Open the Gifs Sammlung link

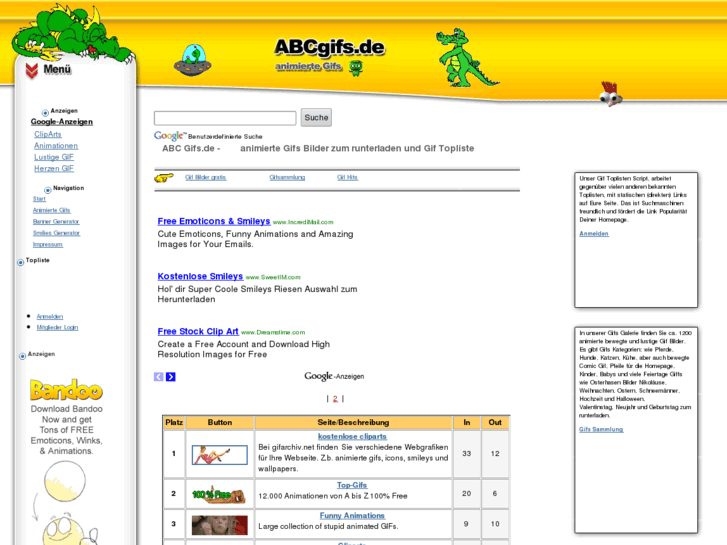click(x=601, y=429)
